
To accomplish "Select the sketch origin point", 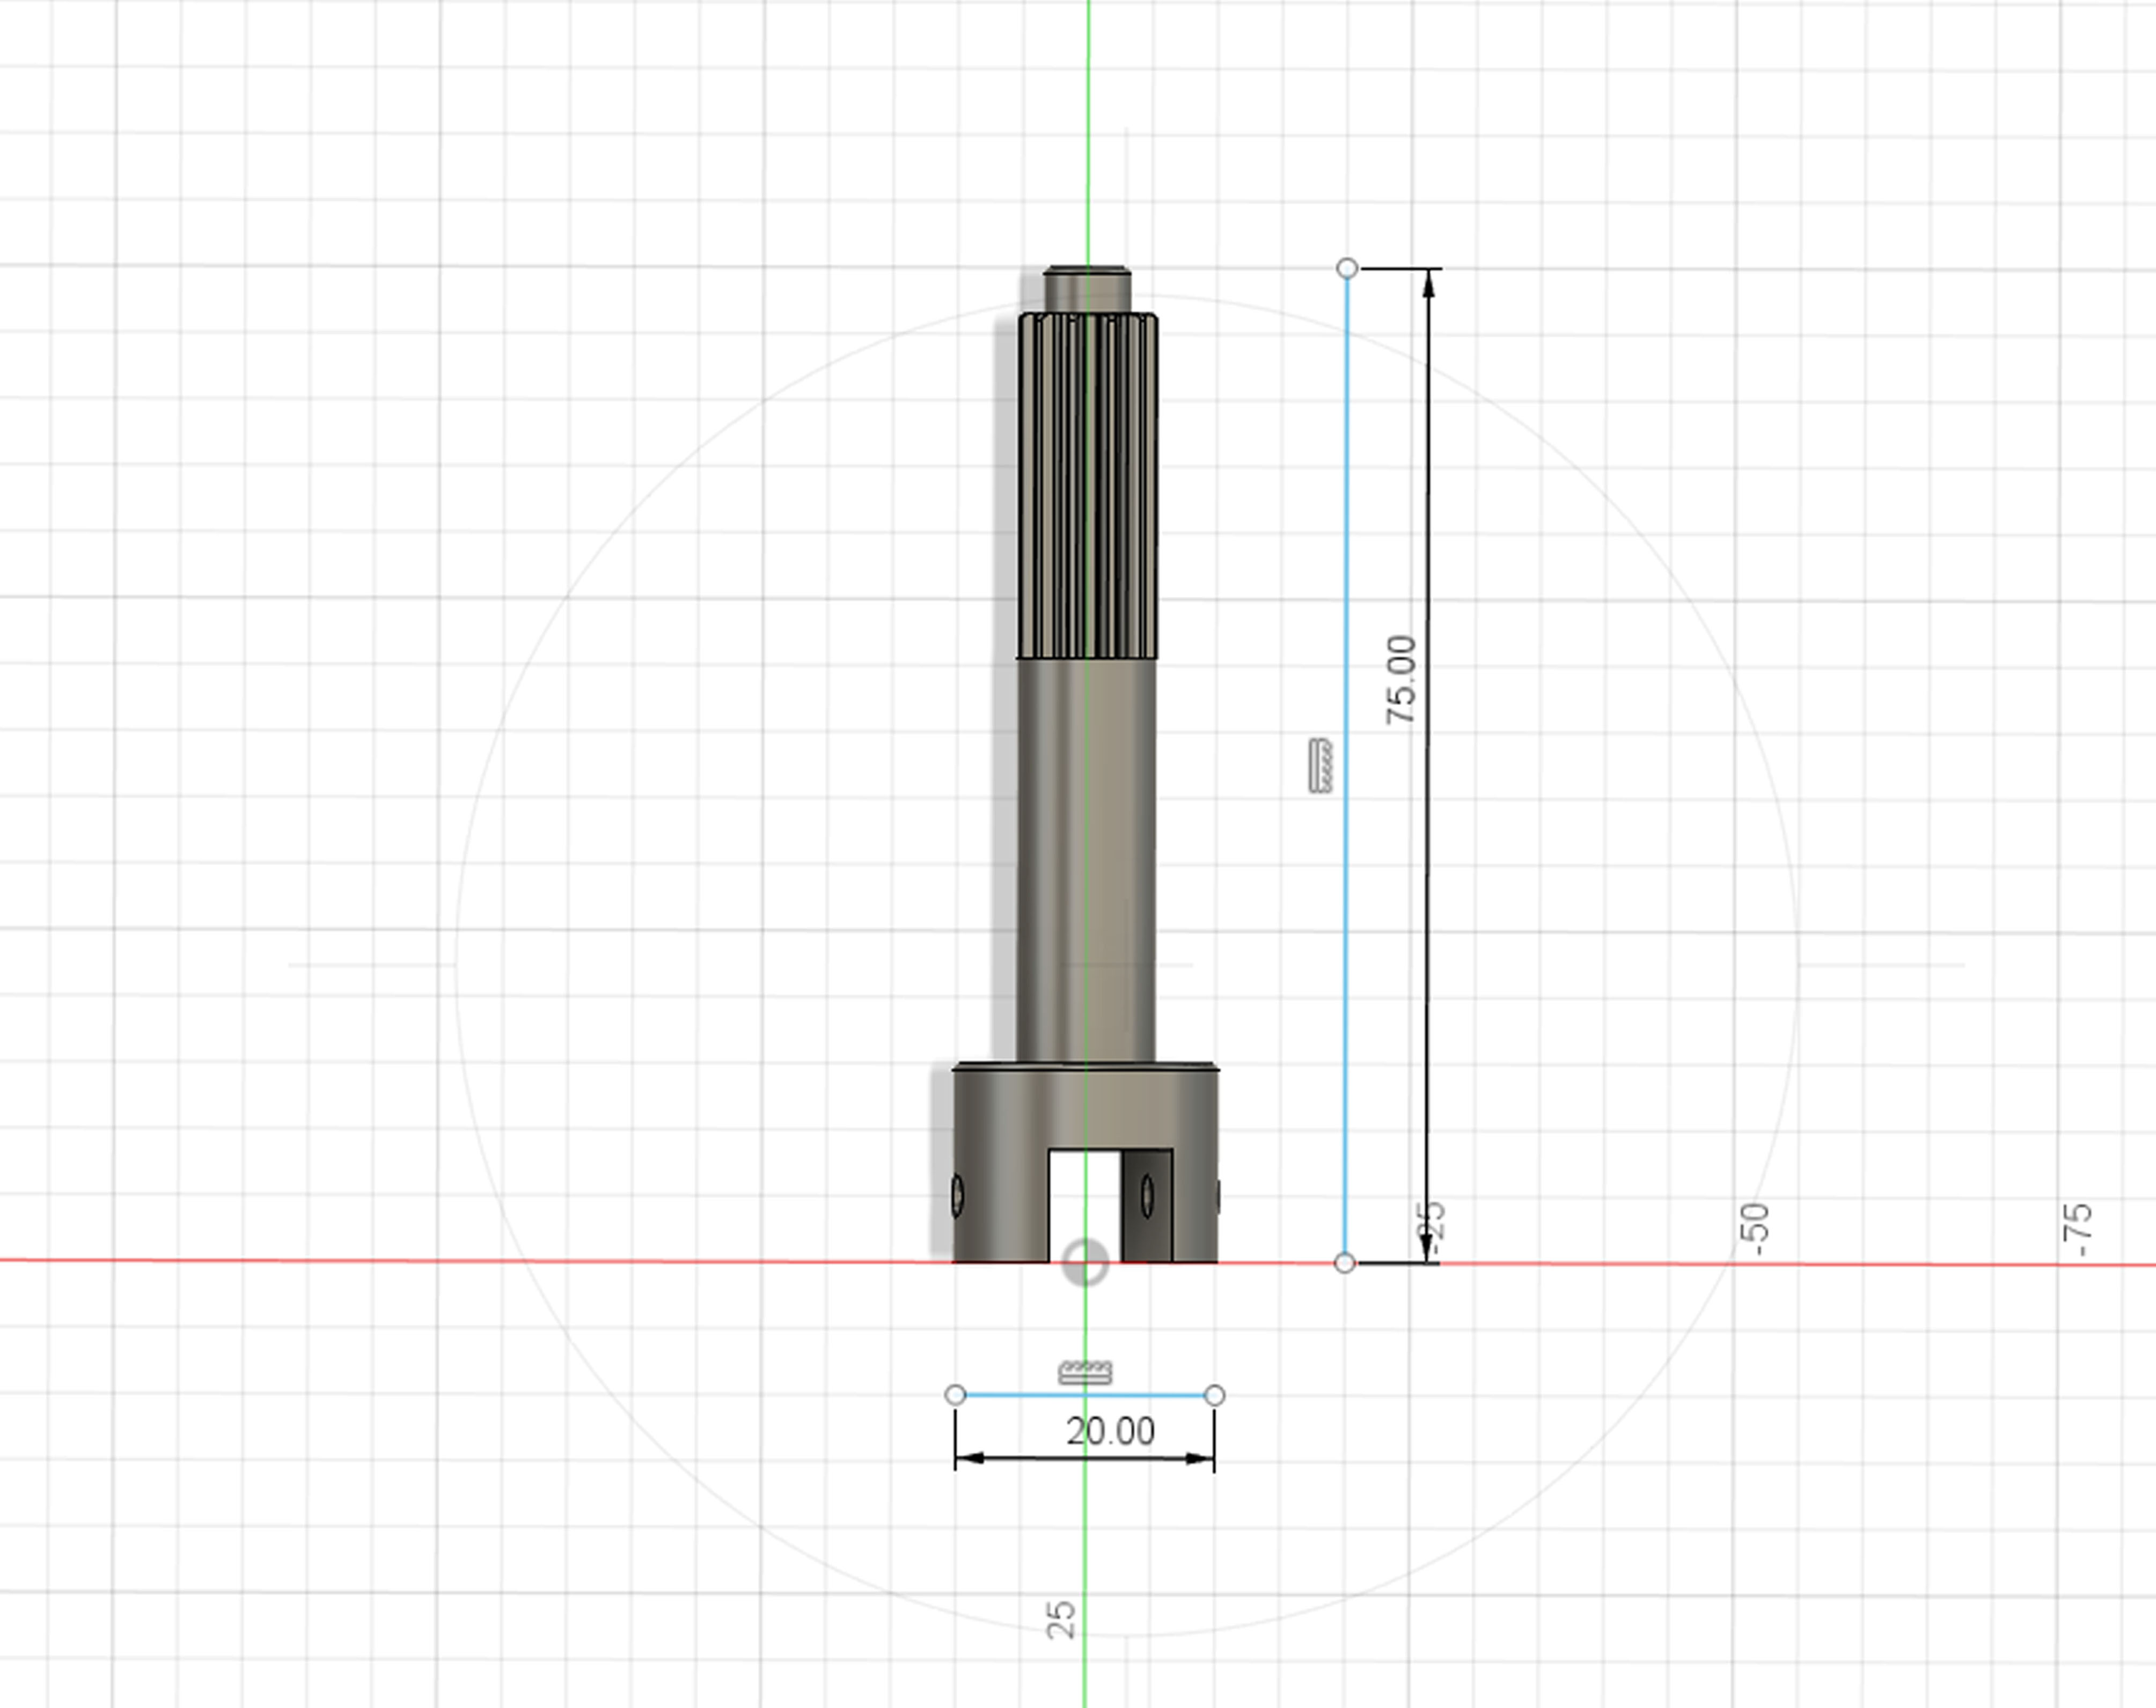I will coord(1085,1262).
